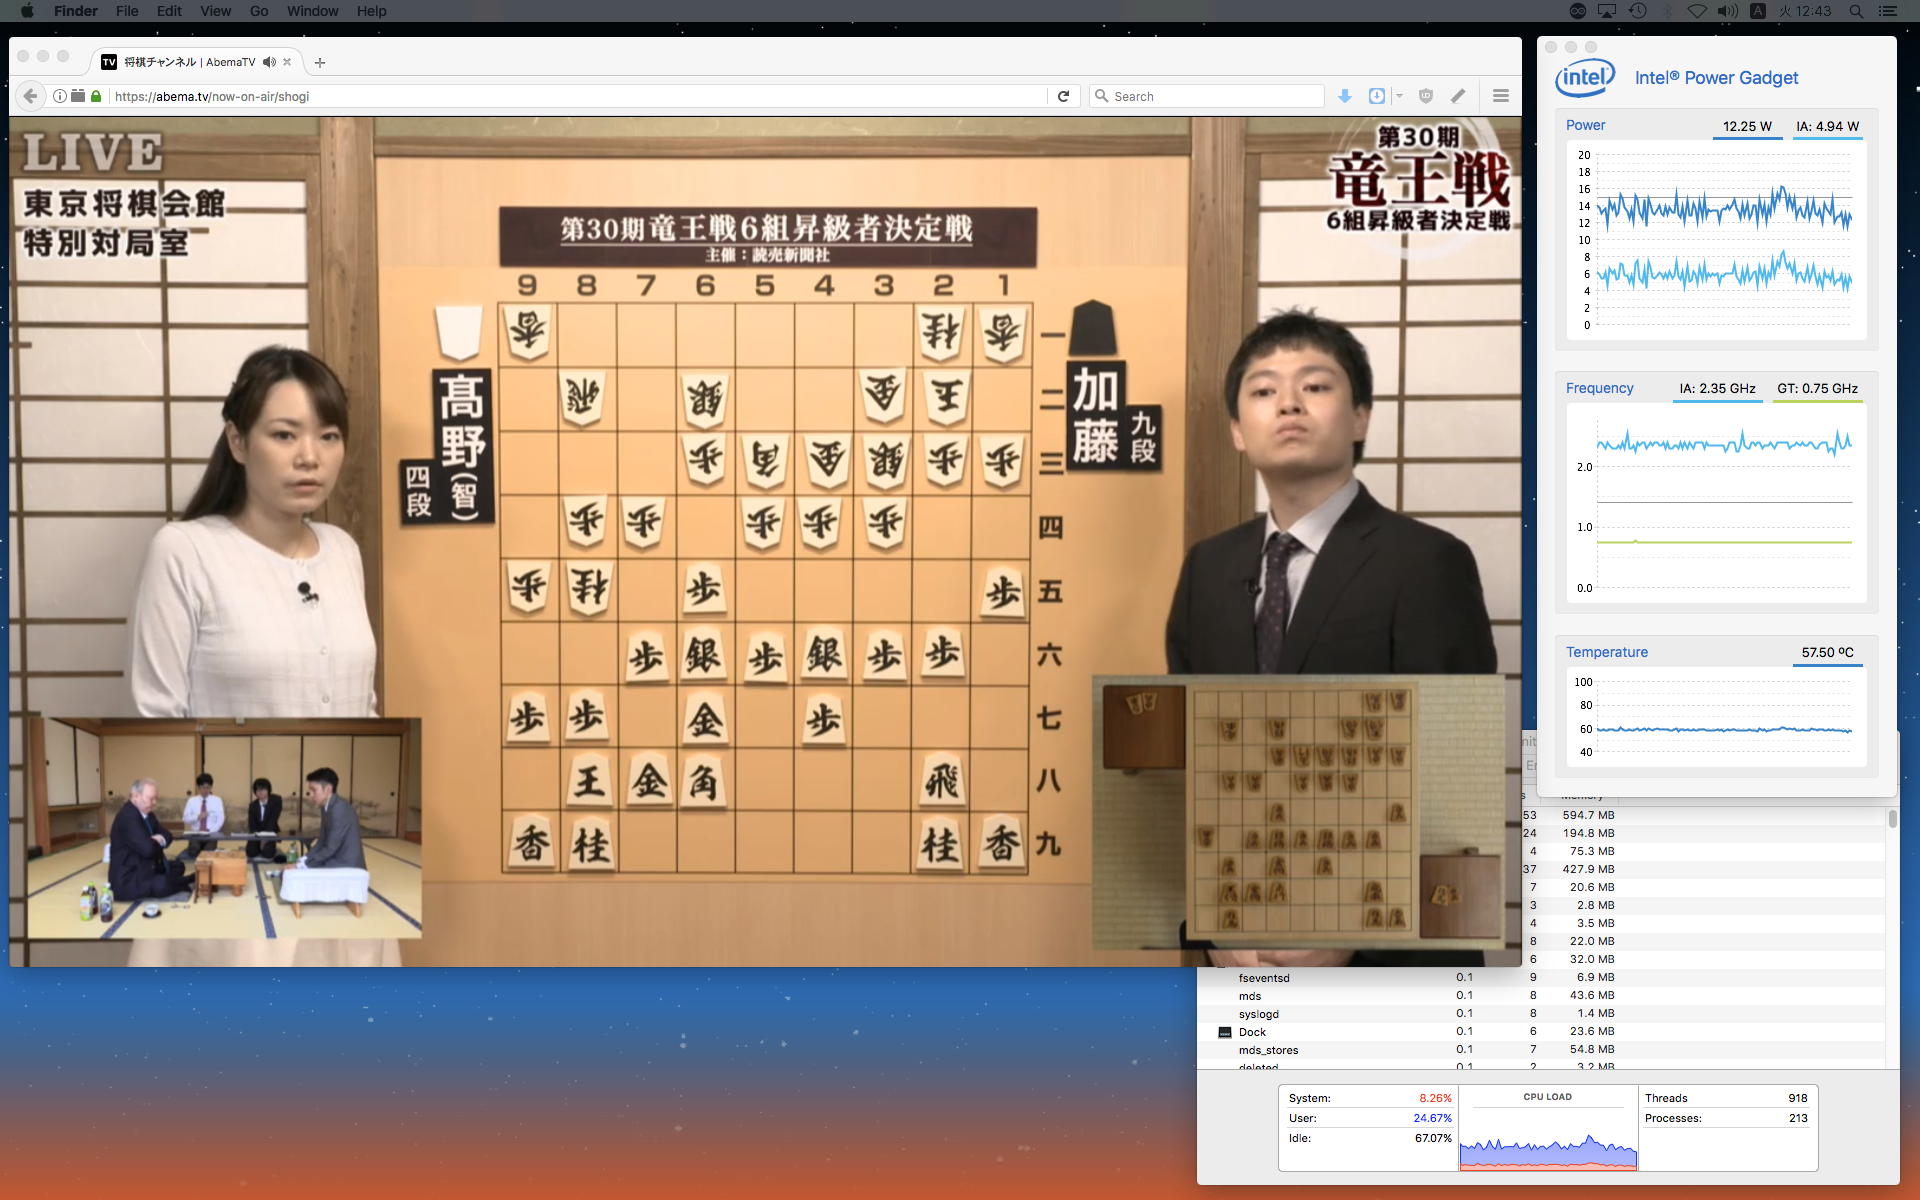Open a new browser tab
The height and width of the screenshot is (1200, 1920).
tap(320, 62)
